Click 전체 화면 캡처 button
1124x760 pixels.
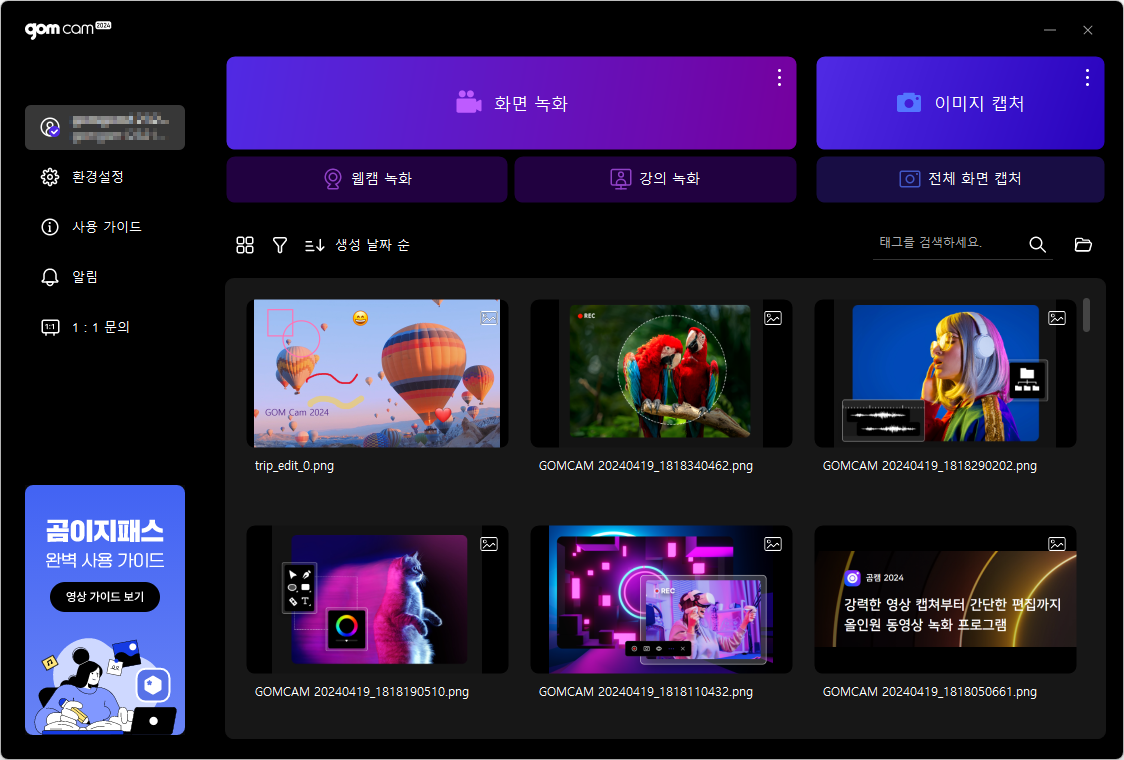coord(960,179)
